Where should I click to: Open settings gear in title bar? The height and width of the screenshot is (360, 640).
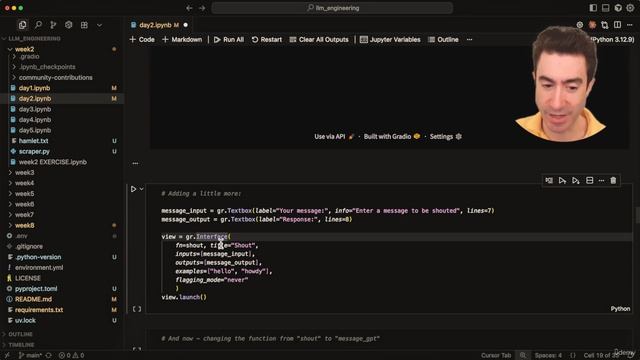coord(630,8)
